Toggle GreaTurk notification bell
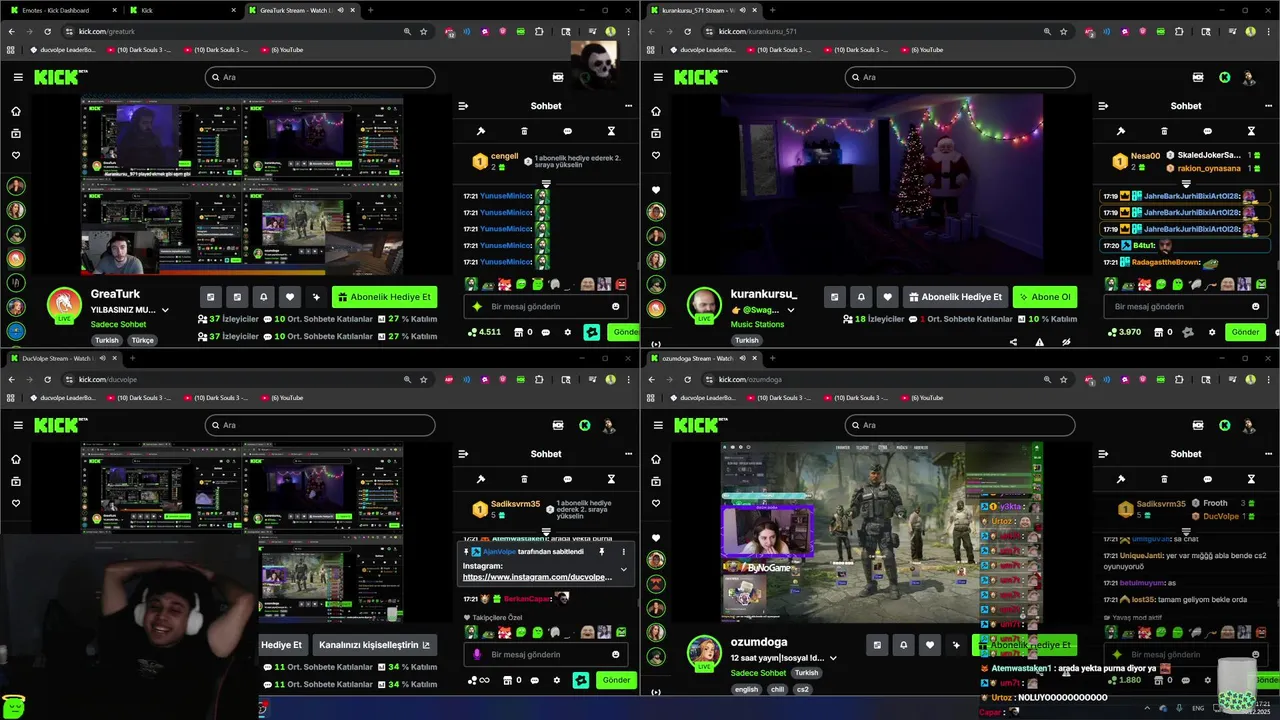 click(x=263, y=297)
